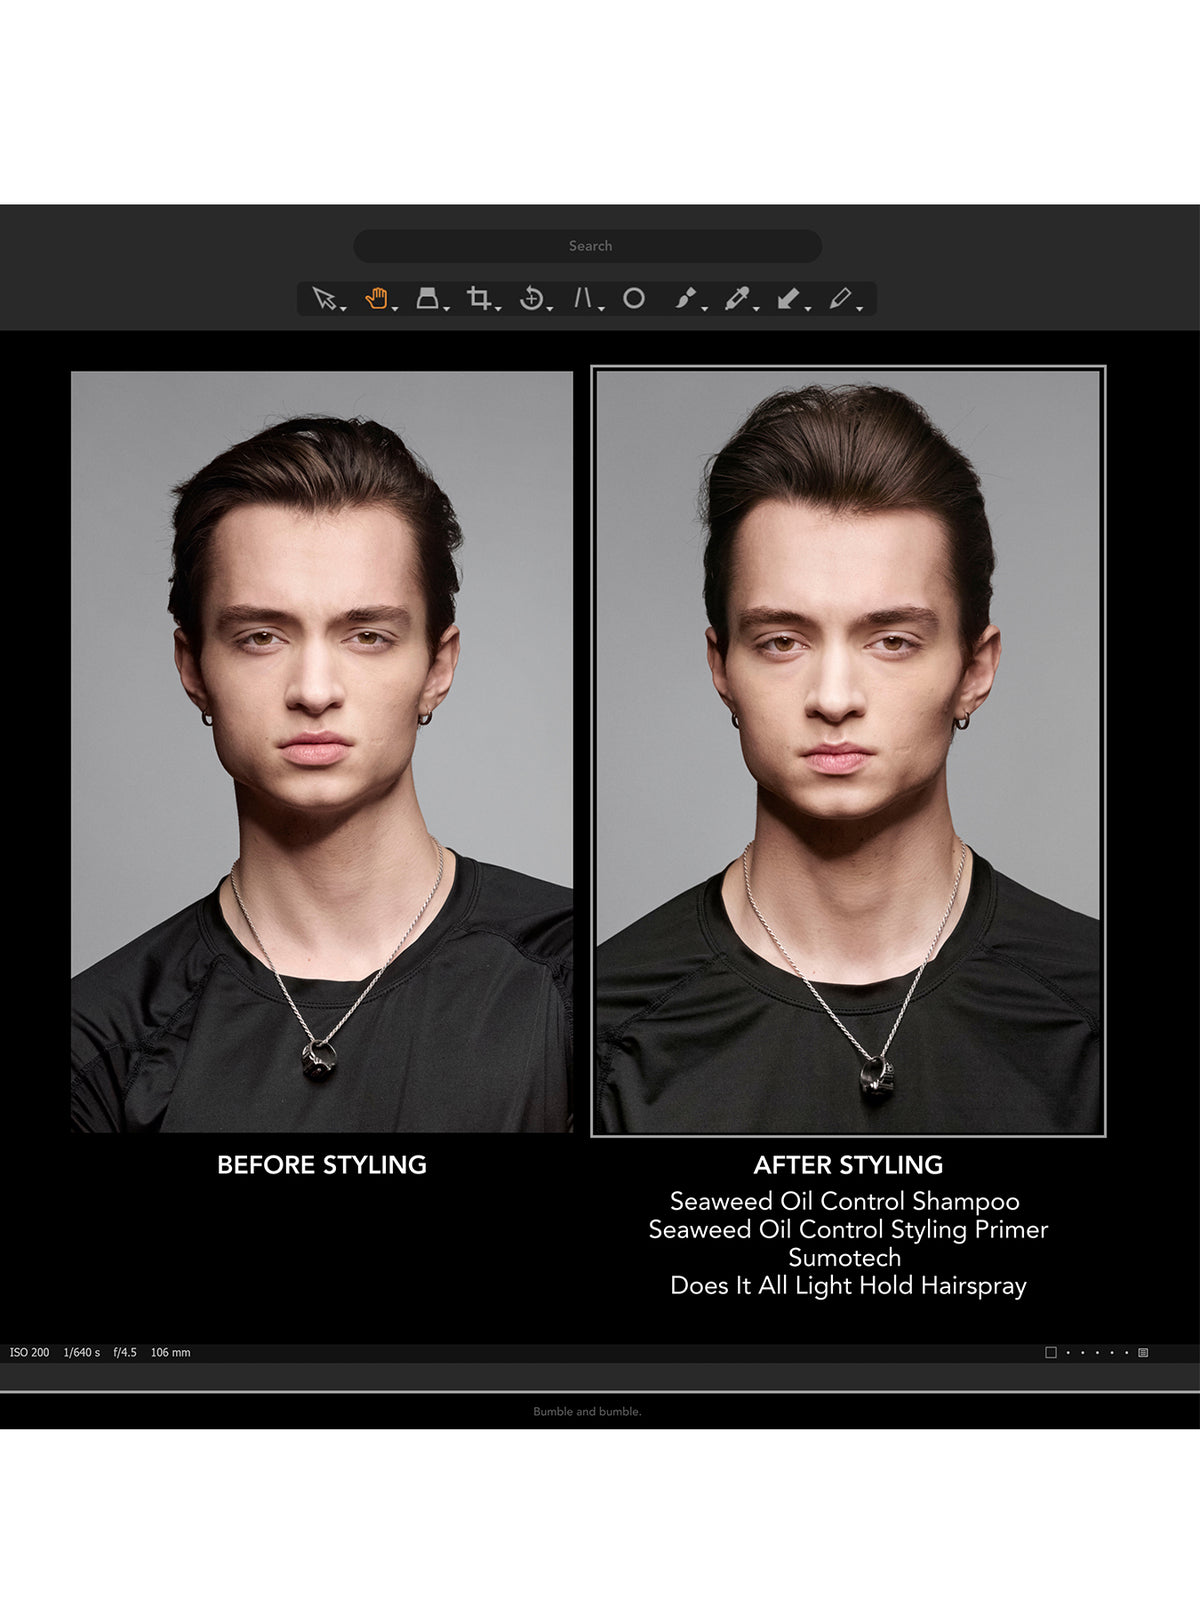Click the 106 mm focal length value

(170, 1352)
